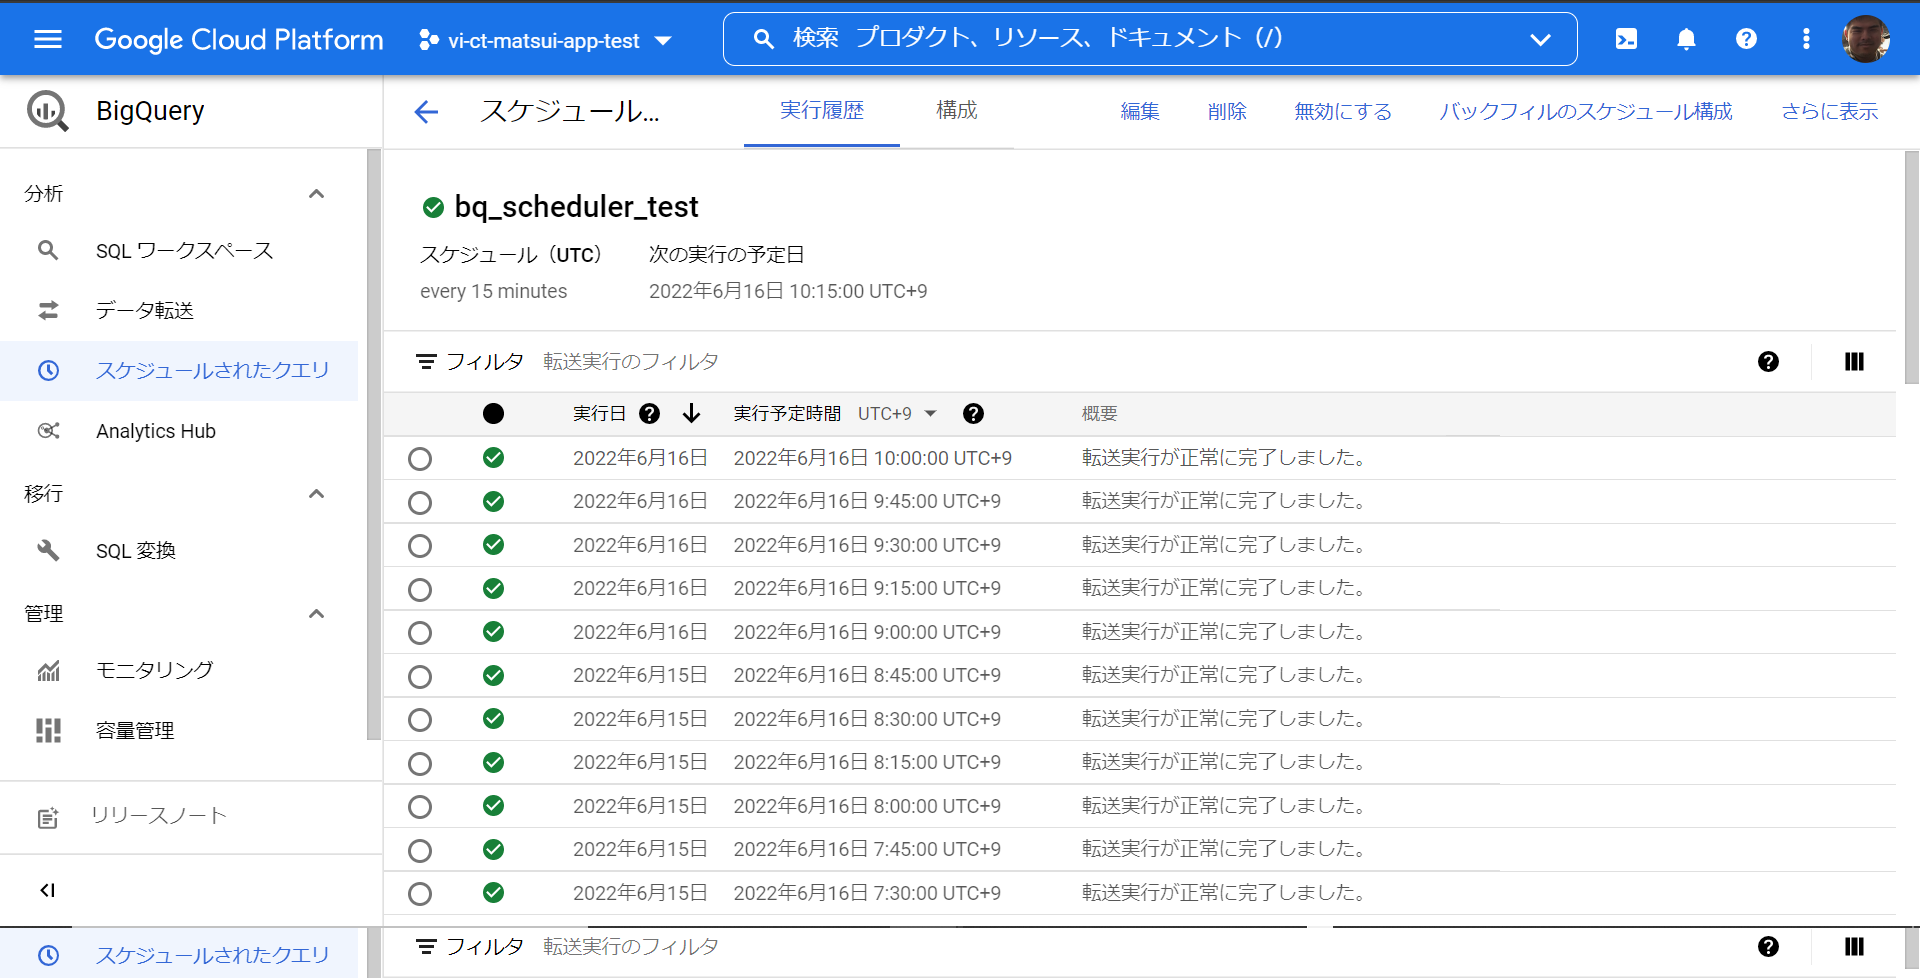The width and height of the screenshot is (1920, 978).
Task: Select the 7:45:00 UTC+9 run radio button
Action: [x=420, y=851]
